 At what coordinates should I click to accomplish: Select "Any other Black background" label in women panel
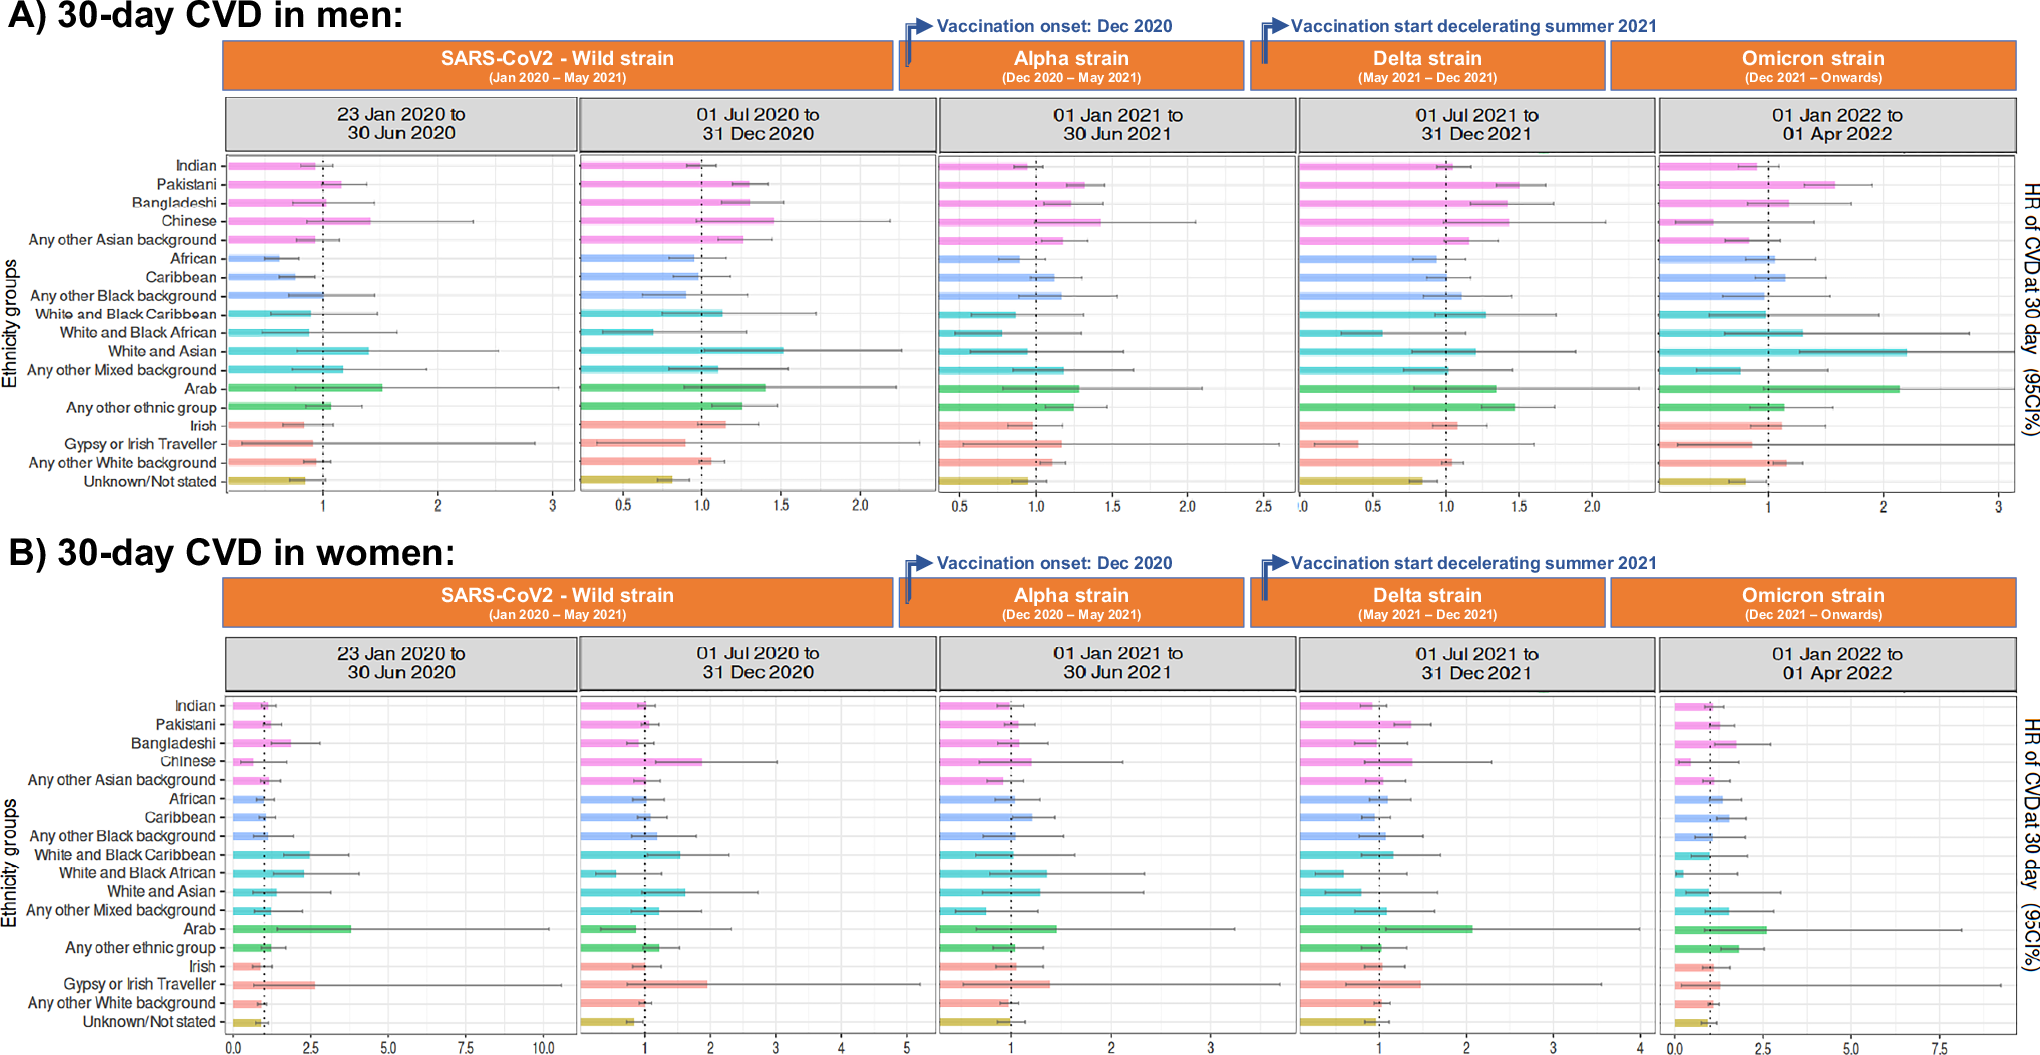[122, 836]
